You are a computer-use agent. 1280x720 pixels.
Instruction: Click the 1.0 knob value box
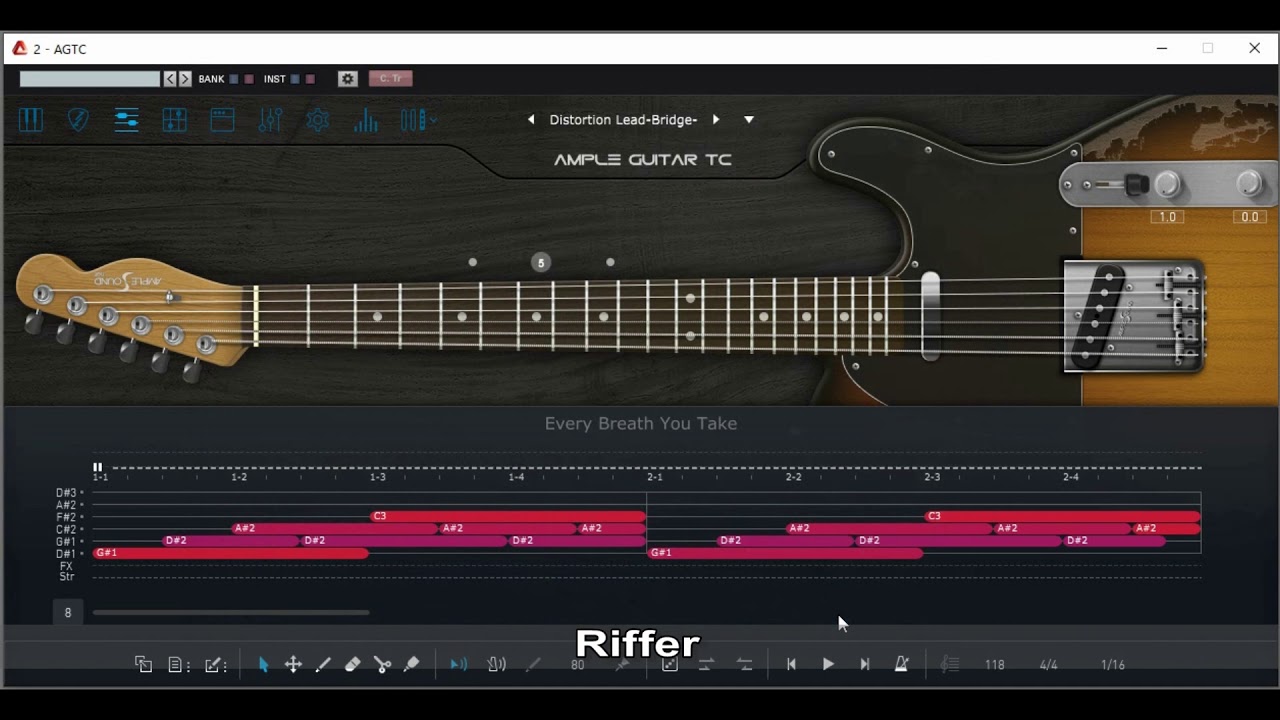[1167, 217]
